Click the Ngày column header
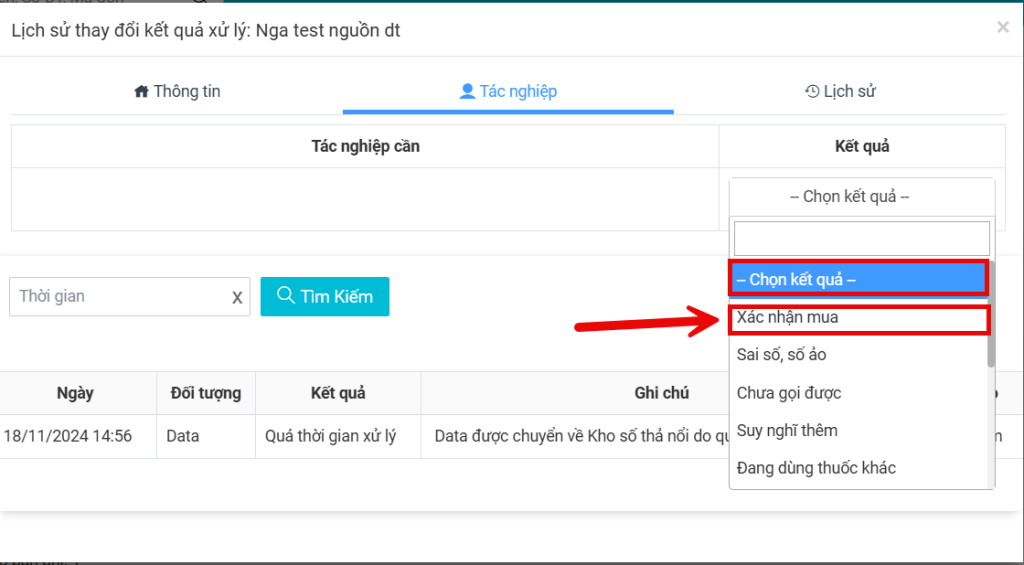 tap(76, 393)
